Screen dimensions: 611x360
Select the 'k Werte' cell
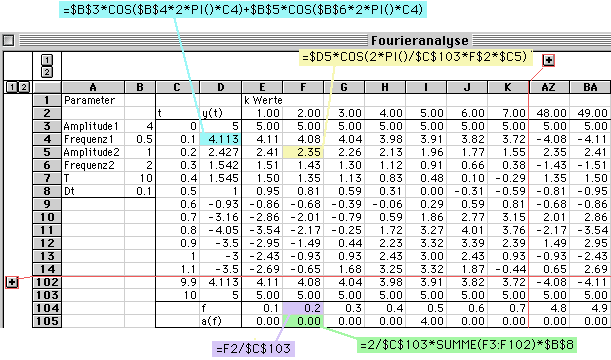point(262,100)
